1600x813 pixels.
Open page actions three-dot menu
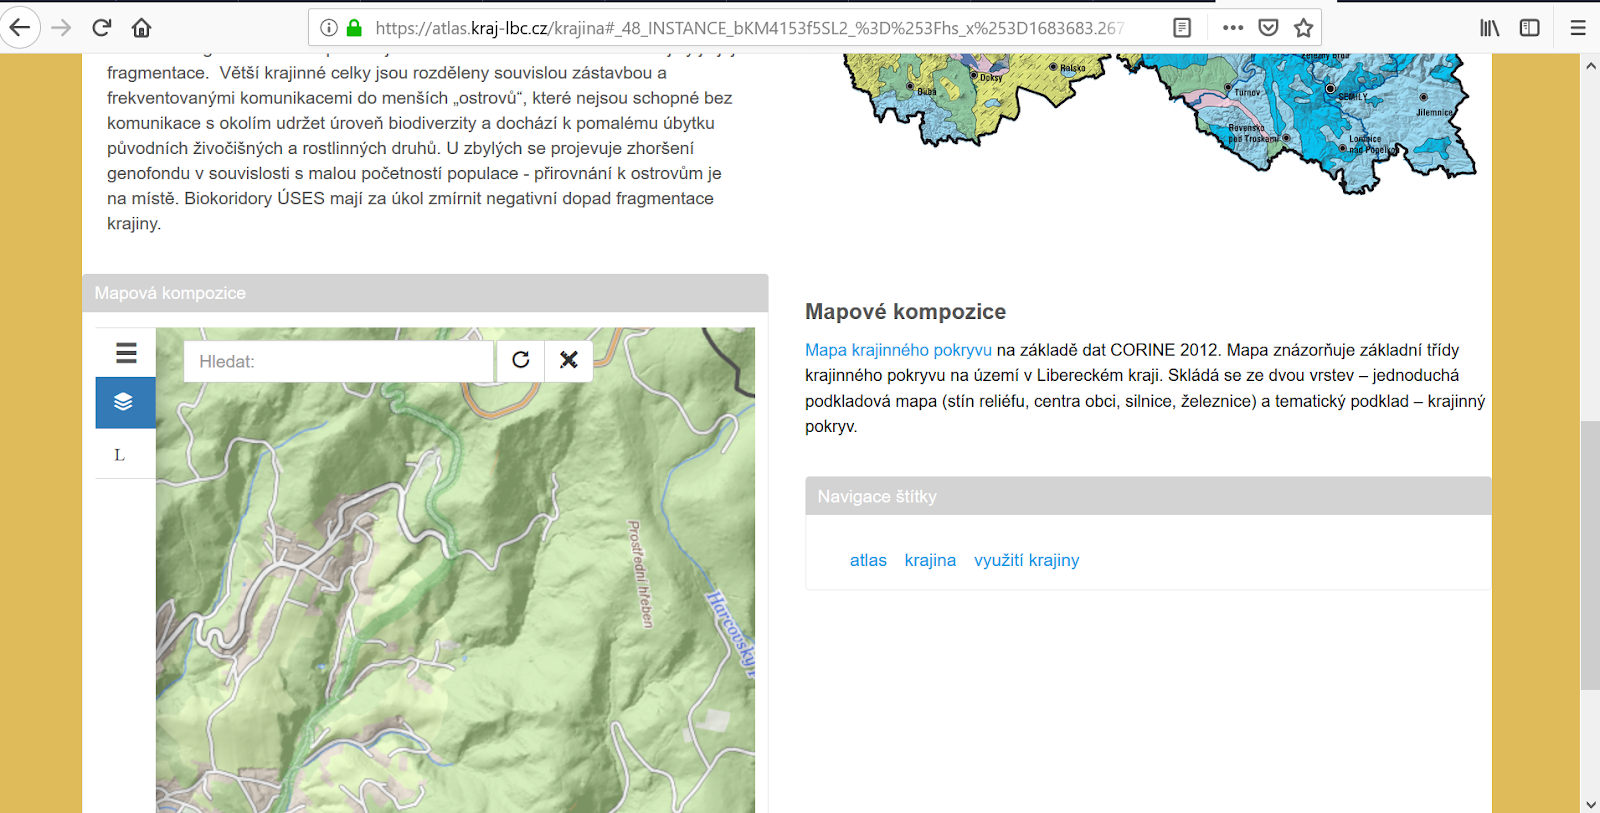coord(1233,28)
